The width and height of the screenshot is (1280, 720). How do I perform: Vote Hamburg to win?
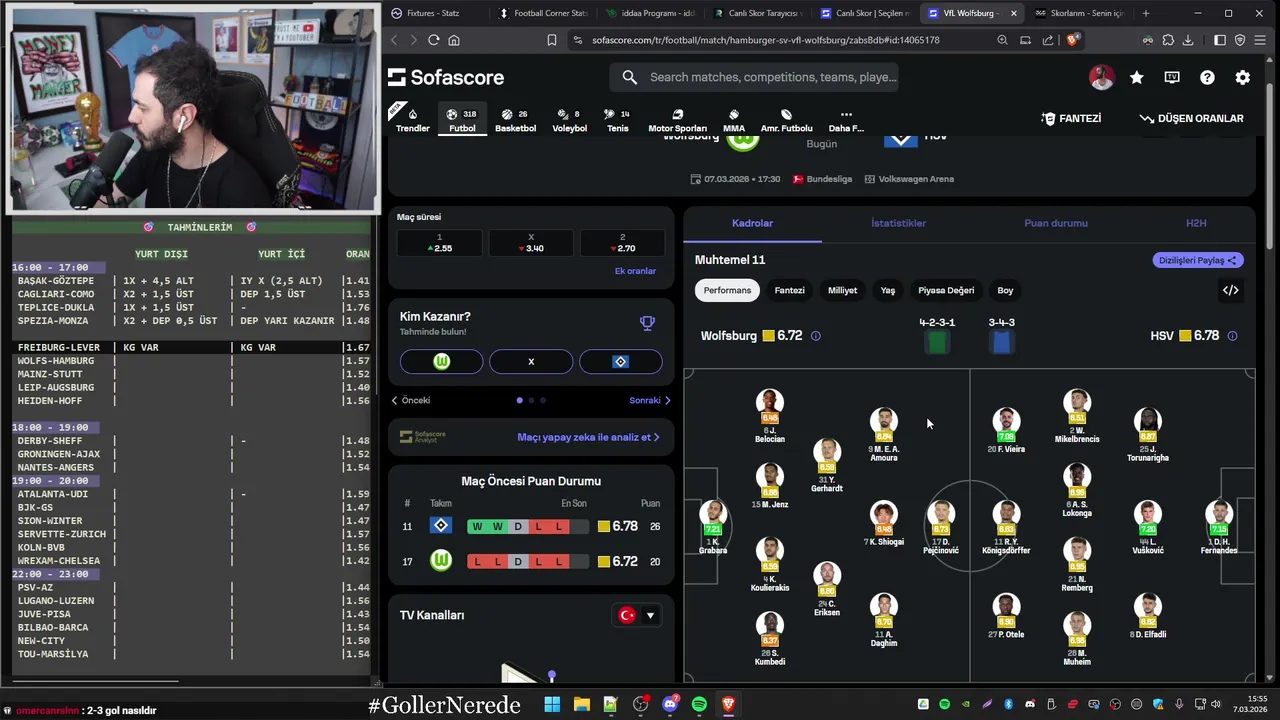pos(620,362)
